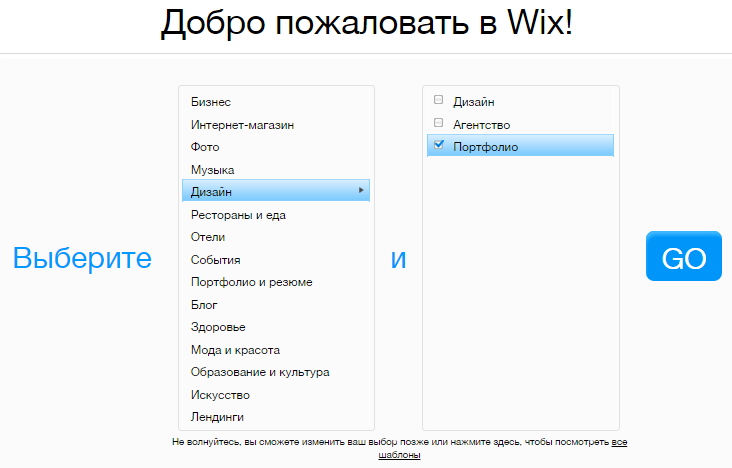Image resolution: width=732 pixels, height=468 pixels.
Task: Choose Интернет-магазин category
Action: point(276,125)
